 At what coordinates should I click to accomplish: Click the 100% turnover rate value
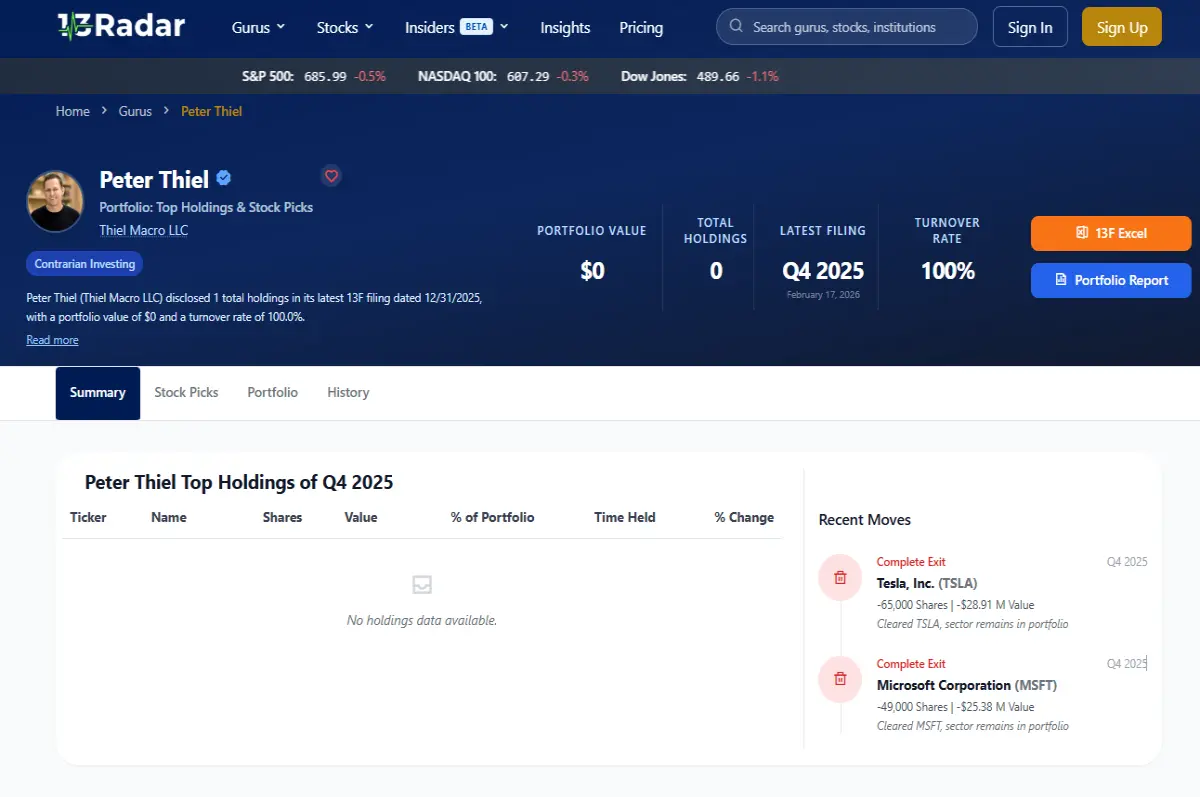(947, 271)
